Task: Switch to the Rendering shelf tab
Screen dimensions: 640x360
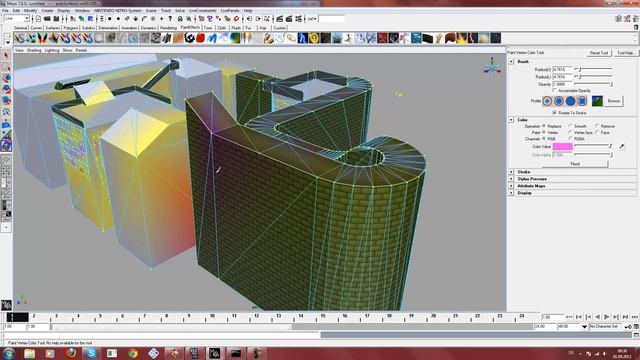Action: pyautogui.click(x=168, y=28)
